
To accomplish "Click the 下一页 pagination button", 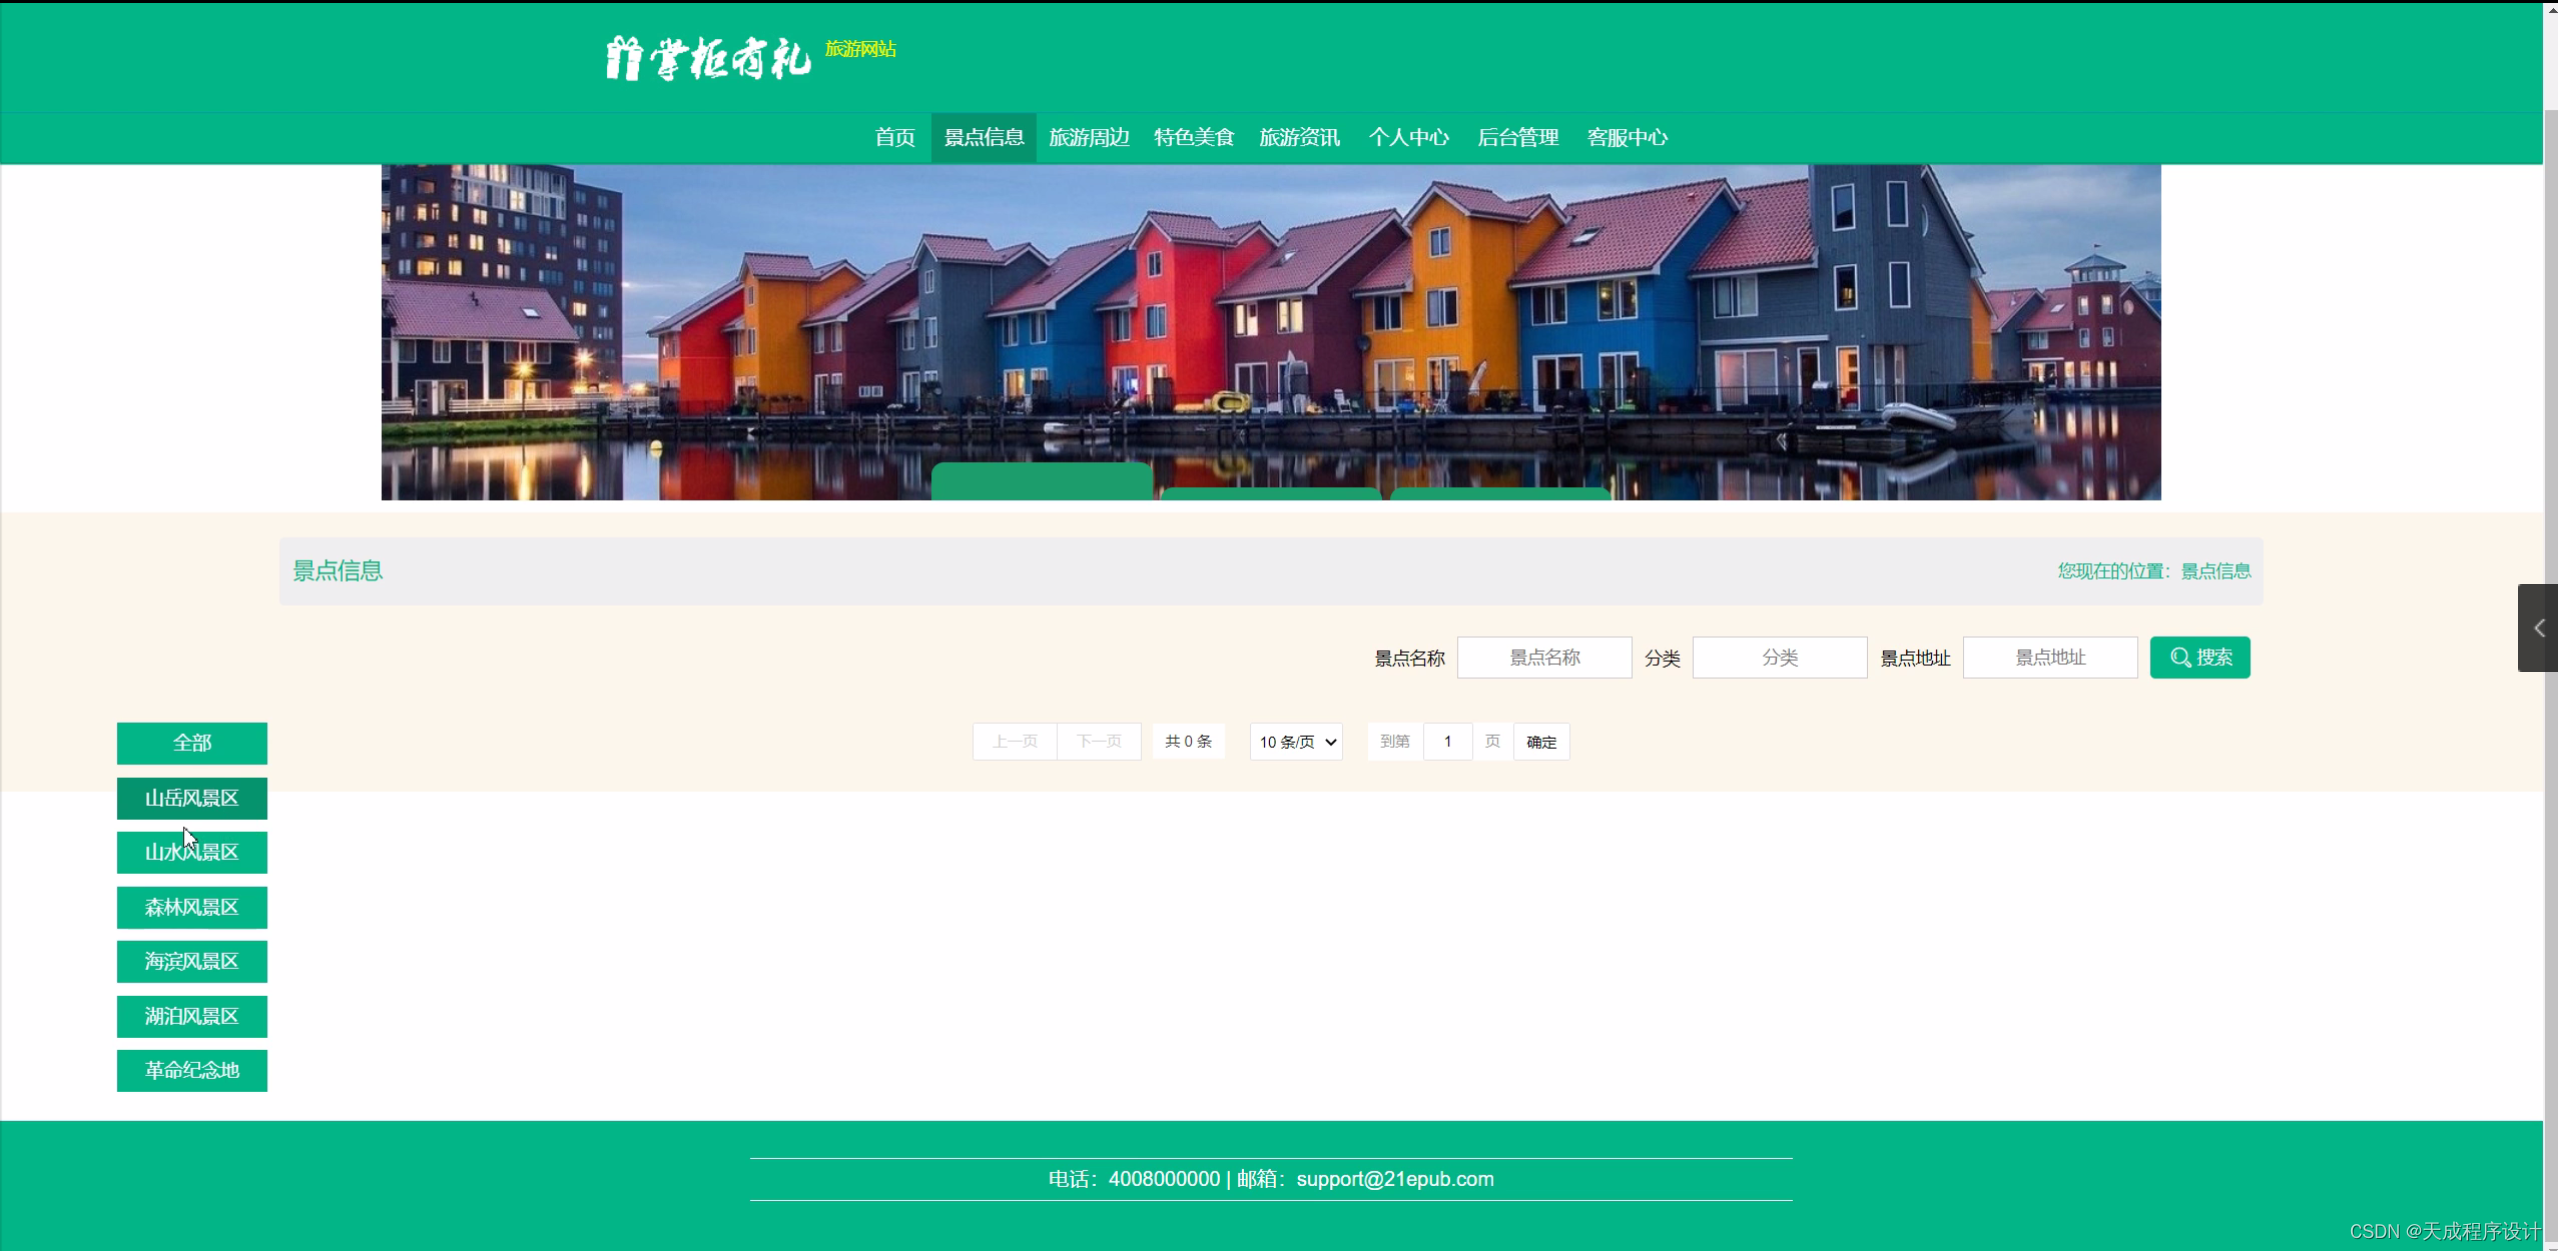I will (x=1098, y=742).
